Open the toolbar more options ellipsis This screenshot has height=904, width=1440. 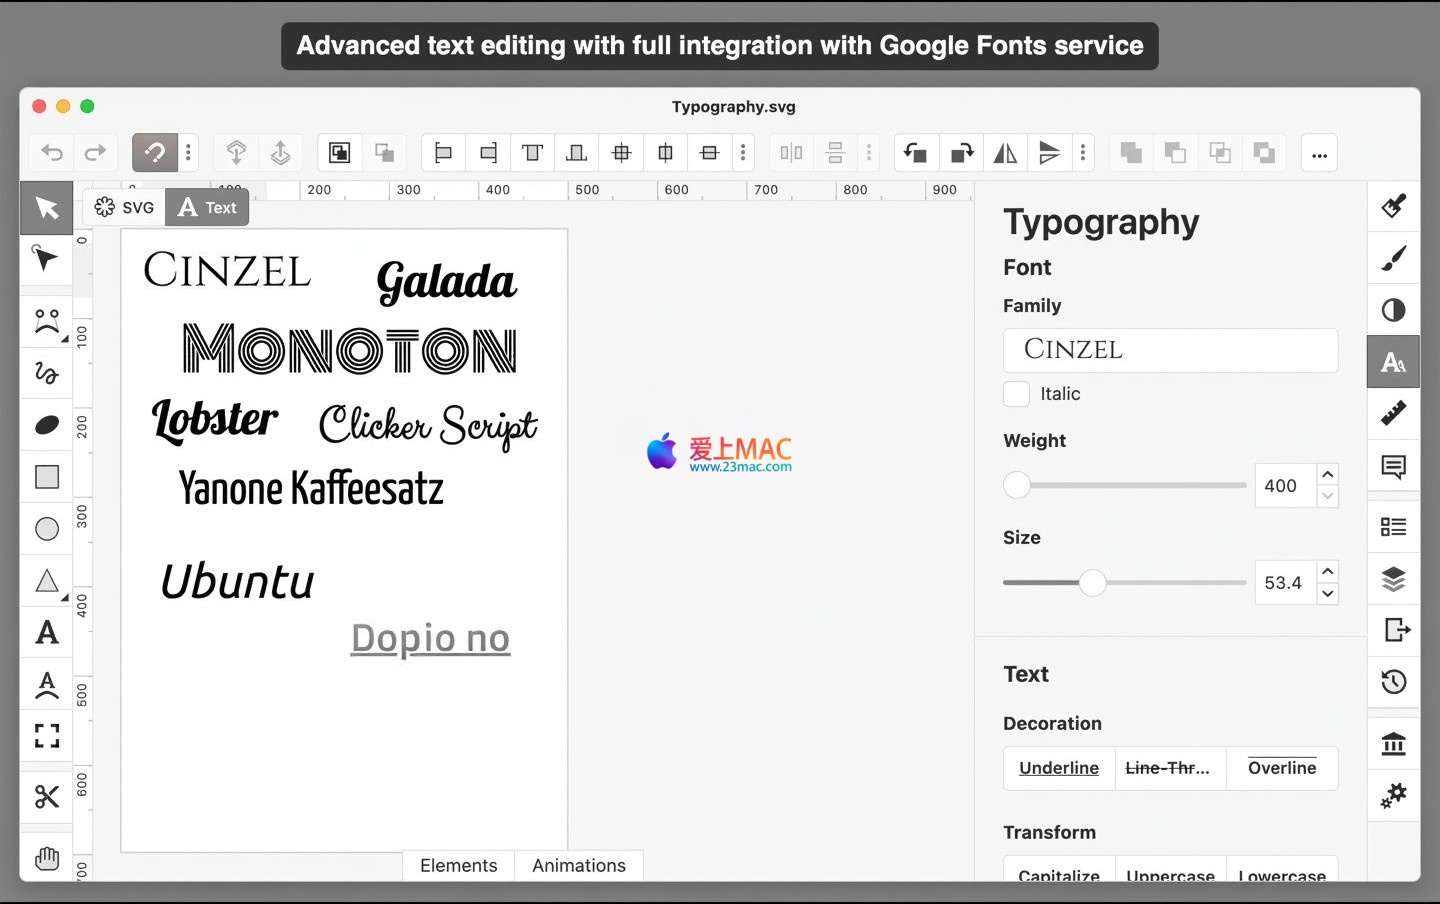1319,153
